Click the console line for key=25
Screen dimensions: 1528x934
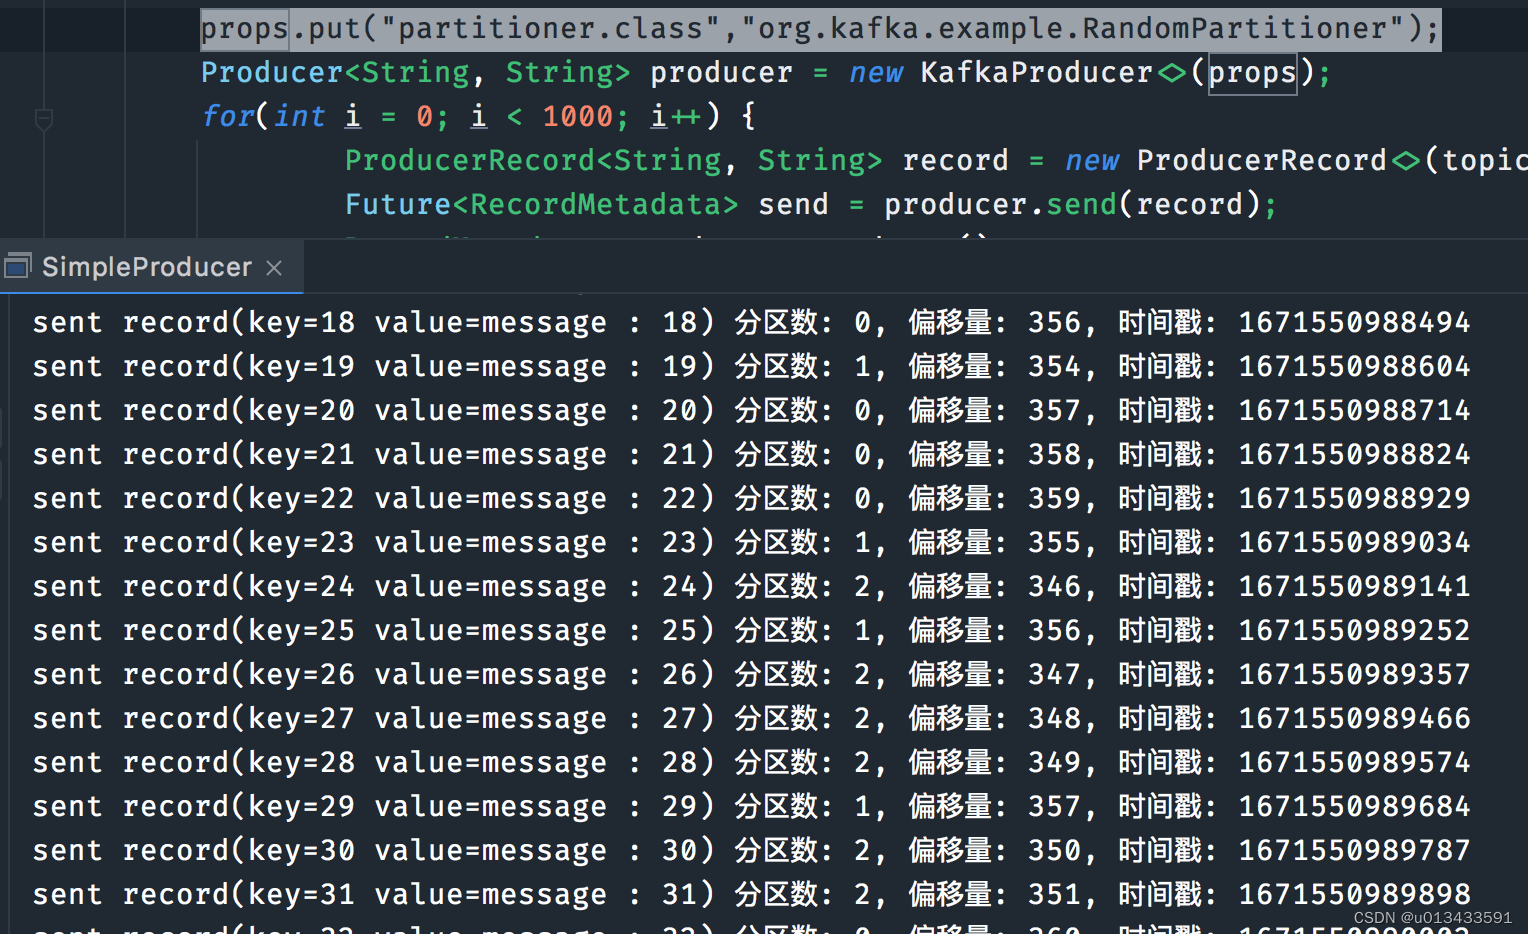pos(751,630)
